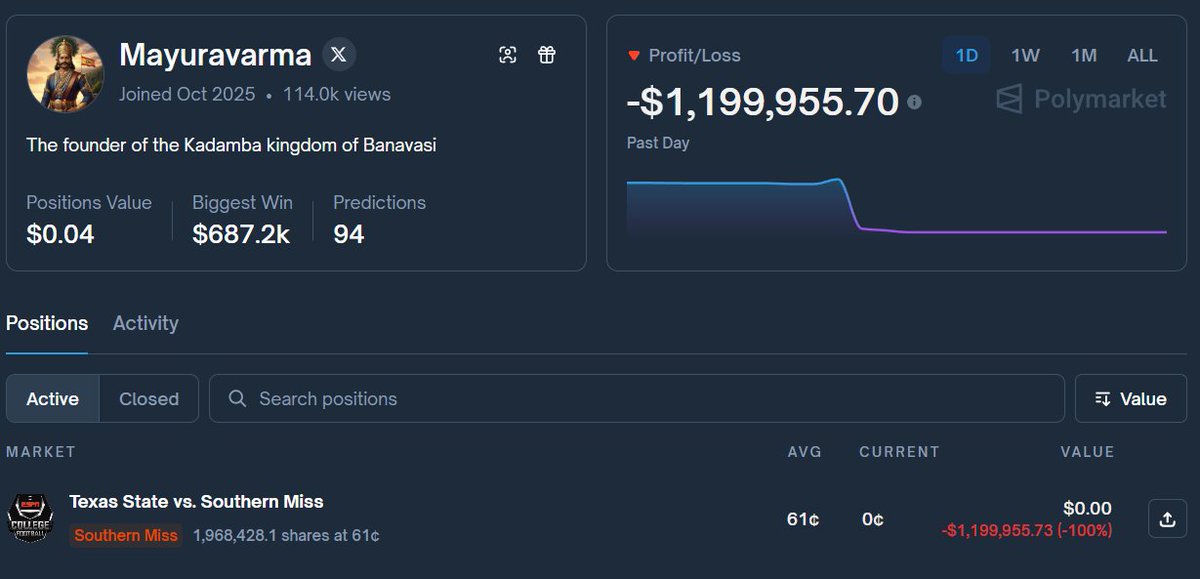The width and height of the screenshot is (1200, 579).
Task: Select the 1W profit/loss range
Action: 1025,56
